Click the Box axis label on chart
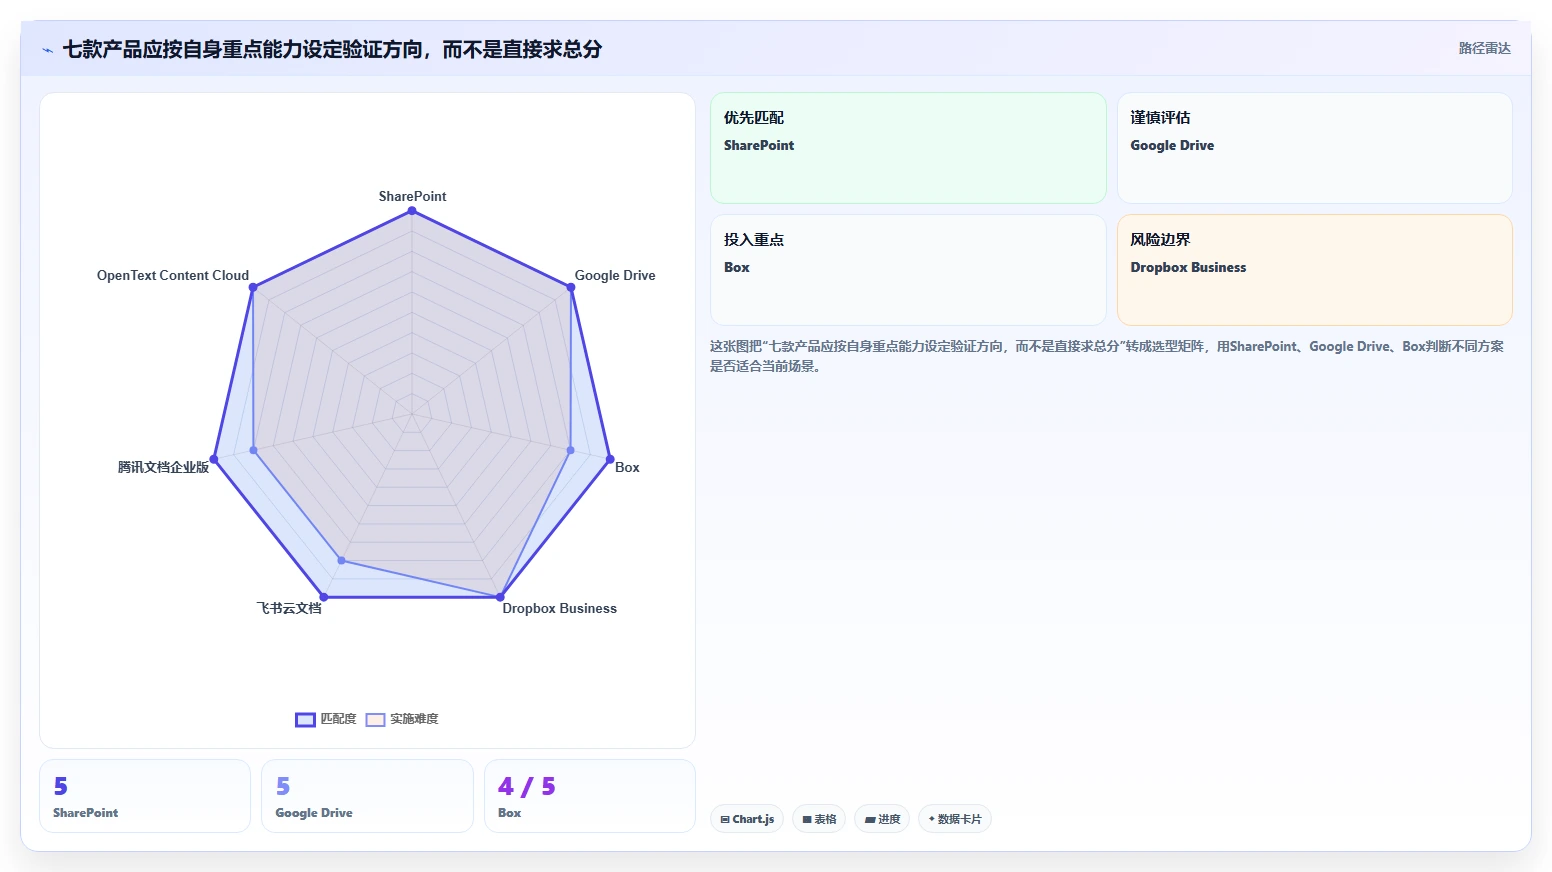This screenshot has height=872, width=1552. tap(627, 467)
